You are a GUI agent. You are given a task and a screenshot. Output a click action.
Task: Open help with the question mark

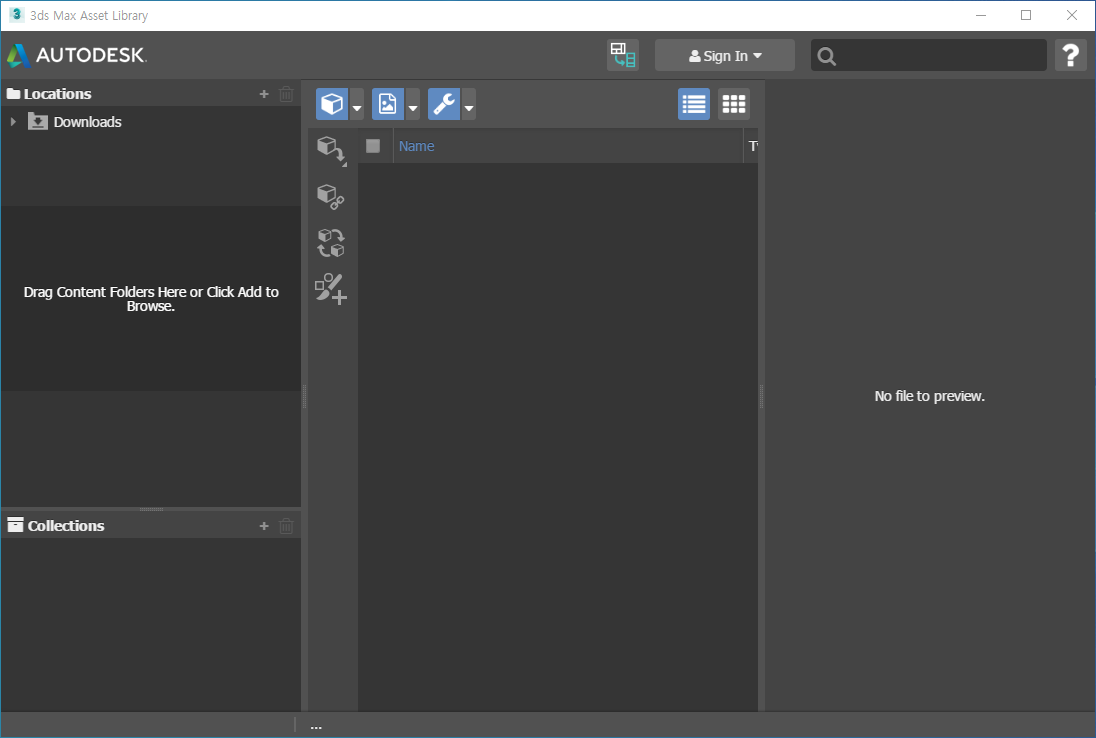point(1070,55)
